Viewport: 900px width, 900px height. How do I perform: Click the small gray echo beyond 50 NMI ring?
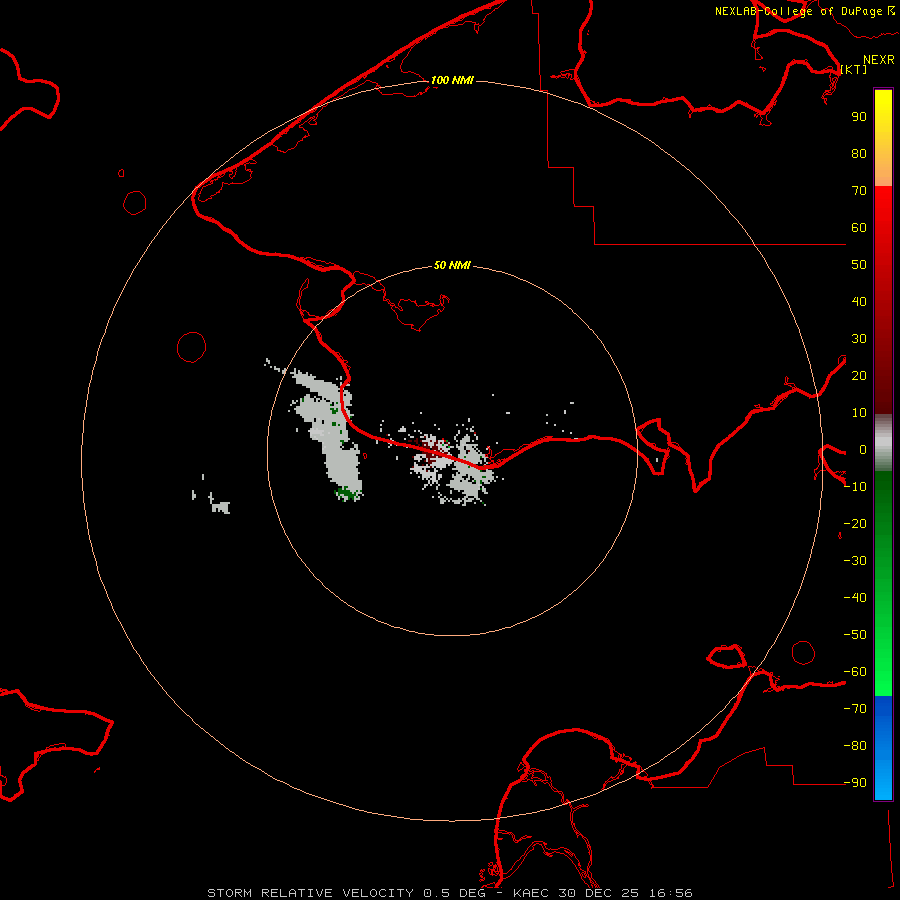(x=220, y=507)
